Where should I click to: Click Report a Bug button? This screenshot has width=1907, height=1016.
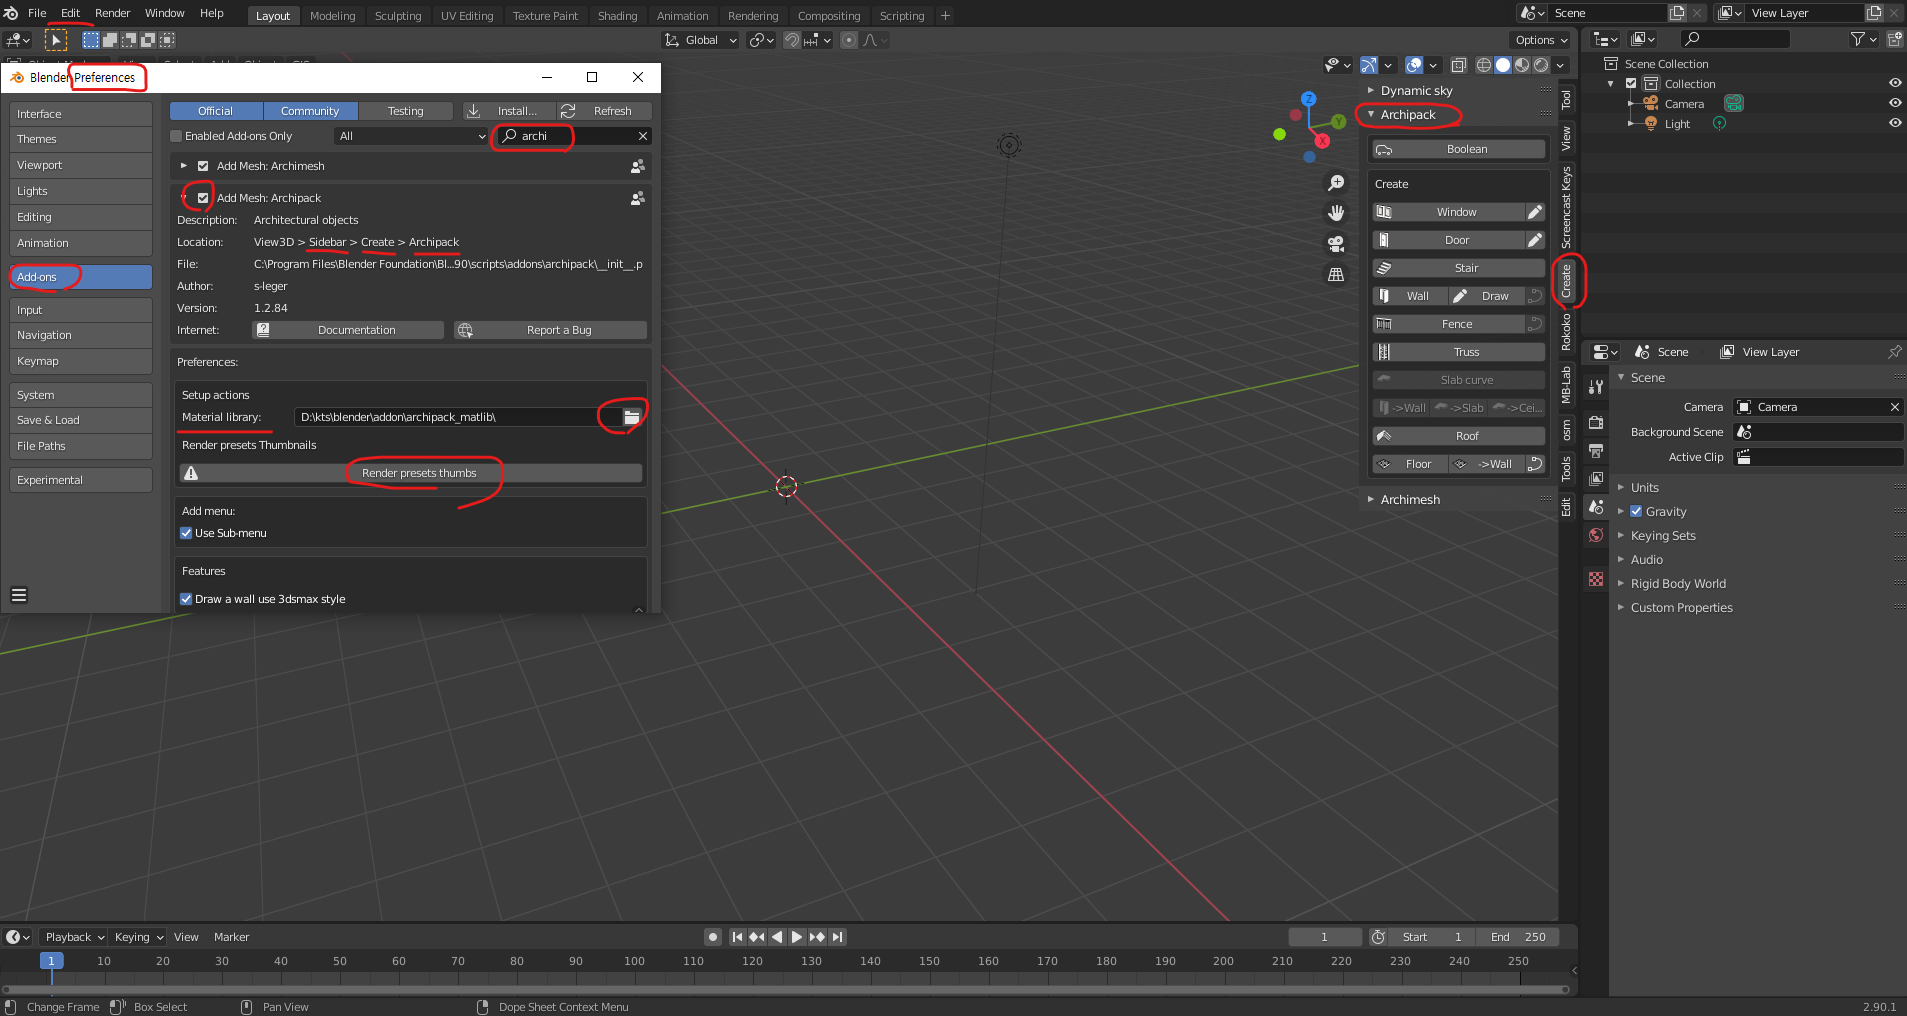pyautogui.click(x=550, y=330)
